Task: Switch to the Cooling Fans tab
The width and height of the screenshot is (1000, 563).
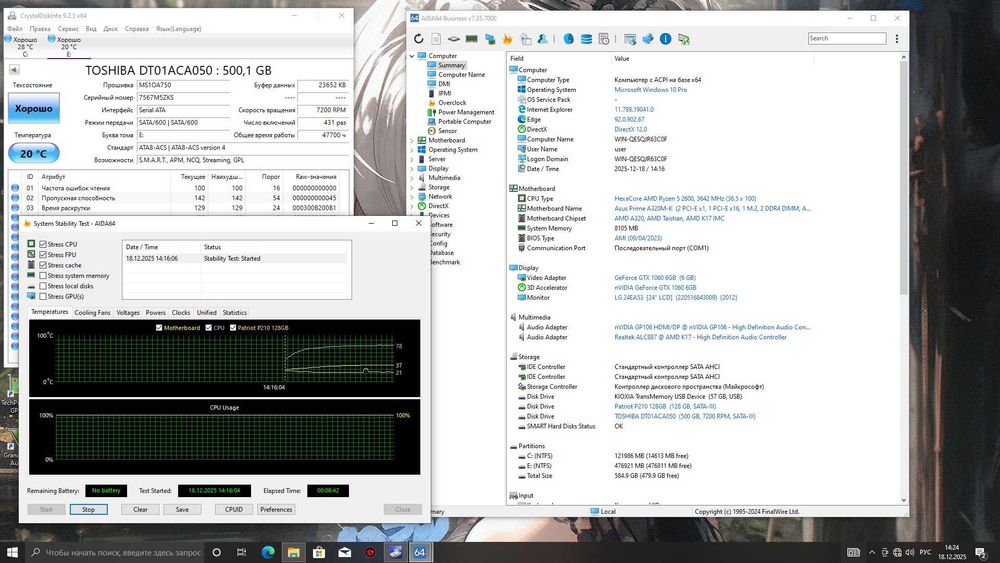Action: pyautogui.click(x=92, y=312)
